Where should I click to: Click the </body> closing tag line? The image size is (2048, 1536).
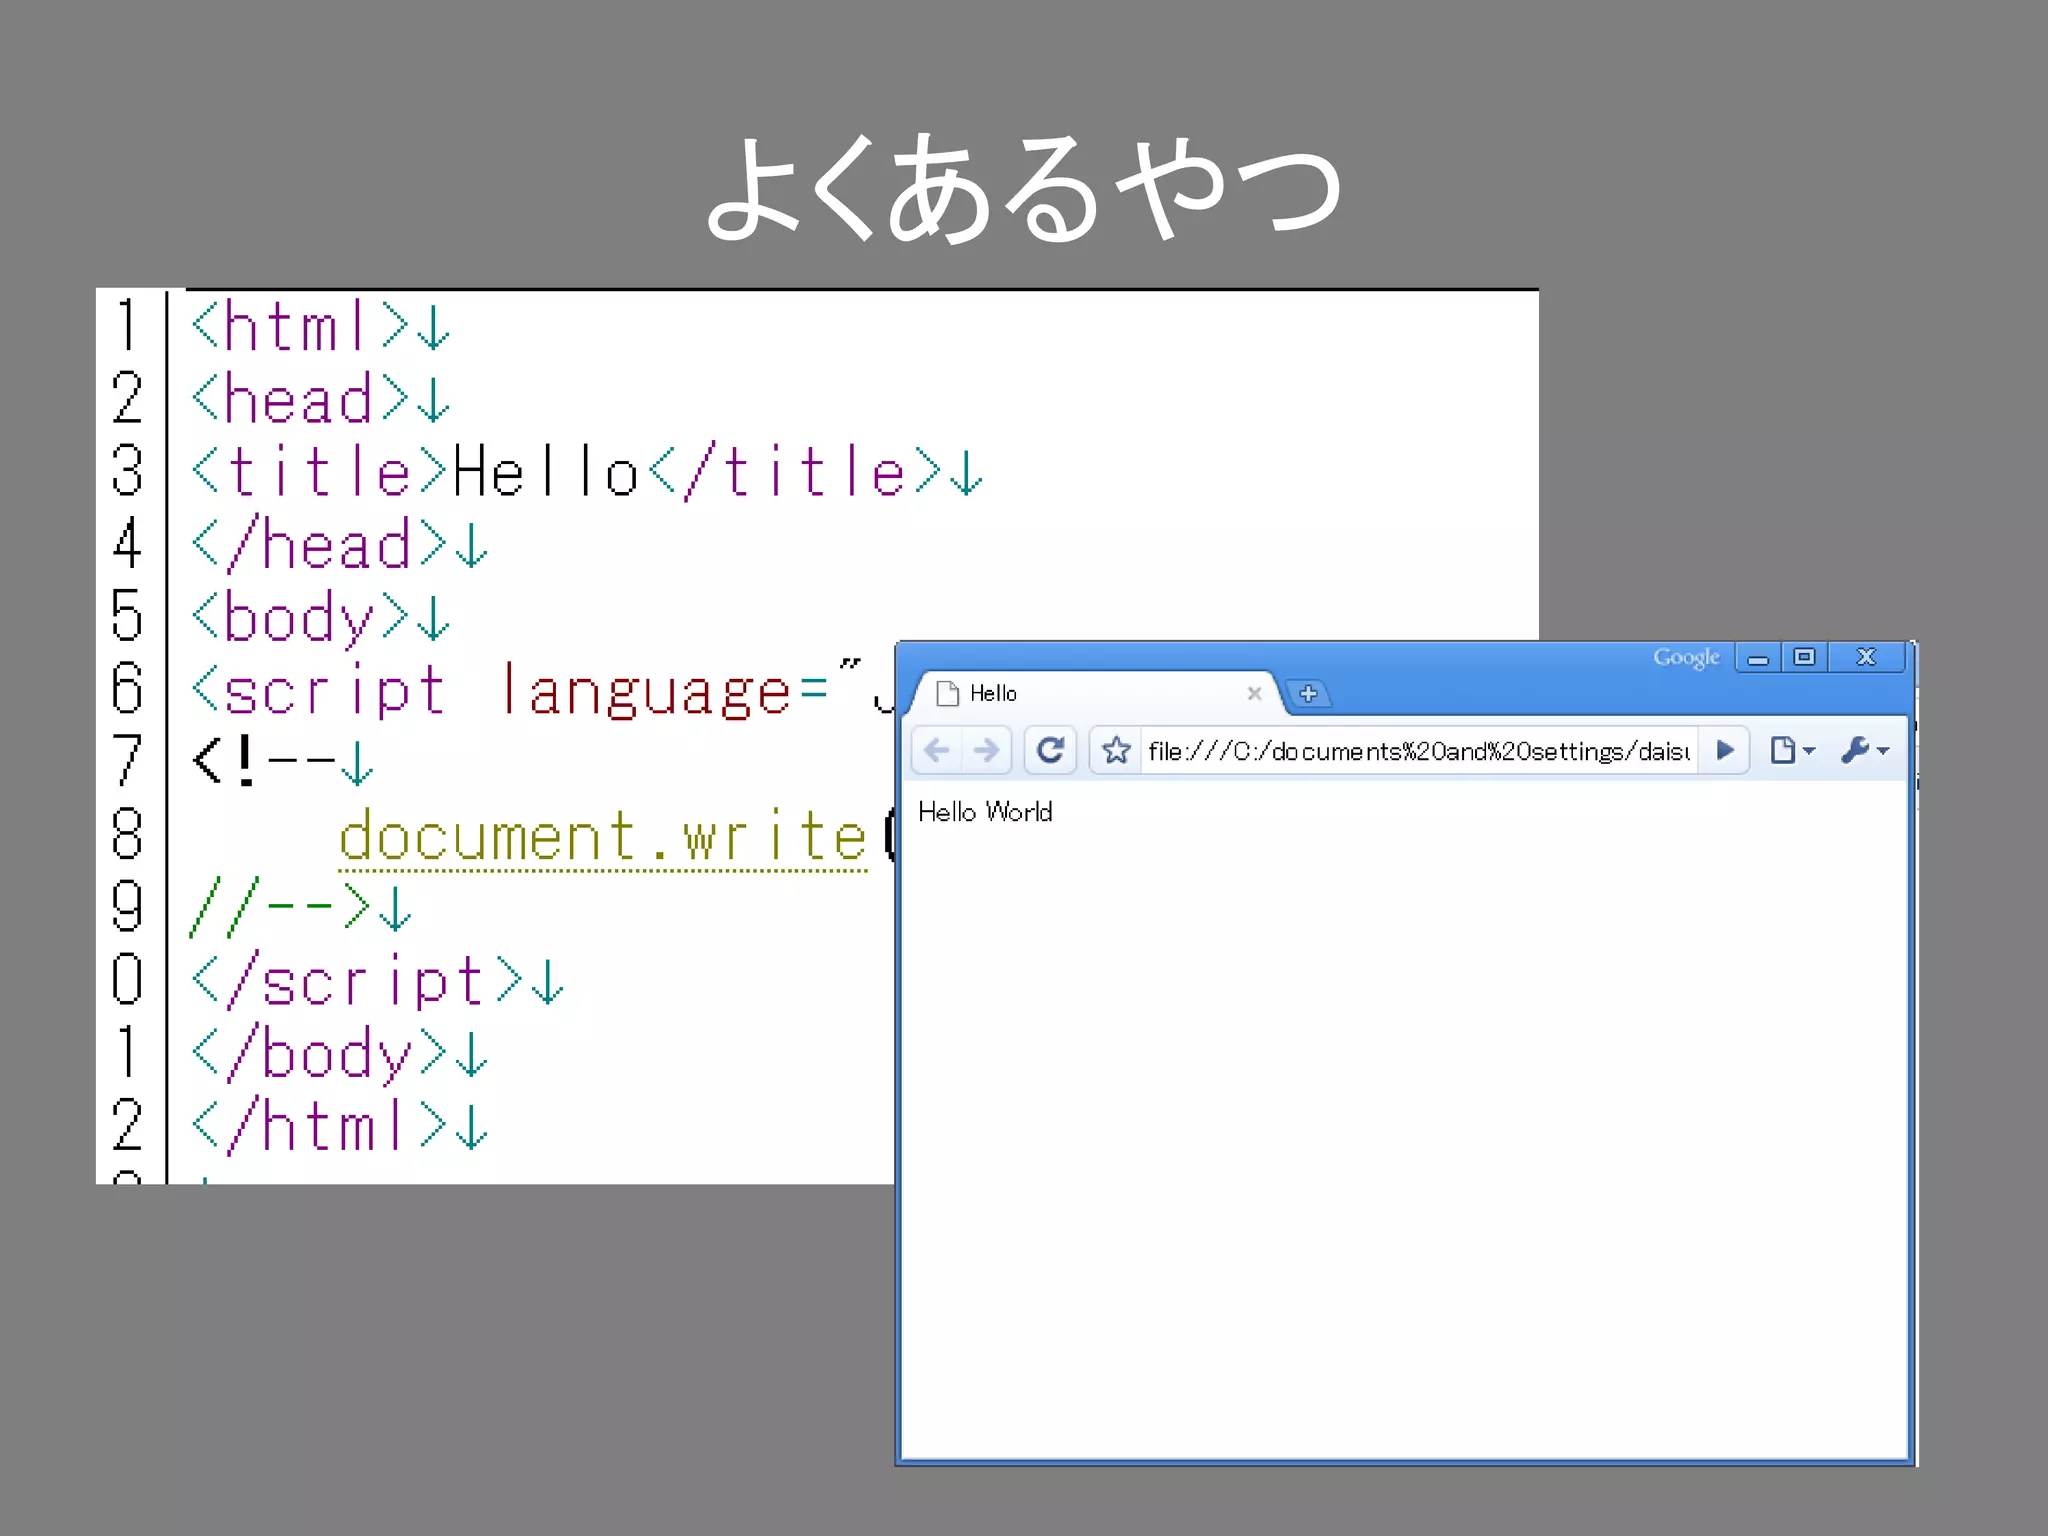[340, 1053]
